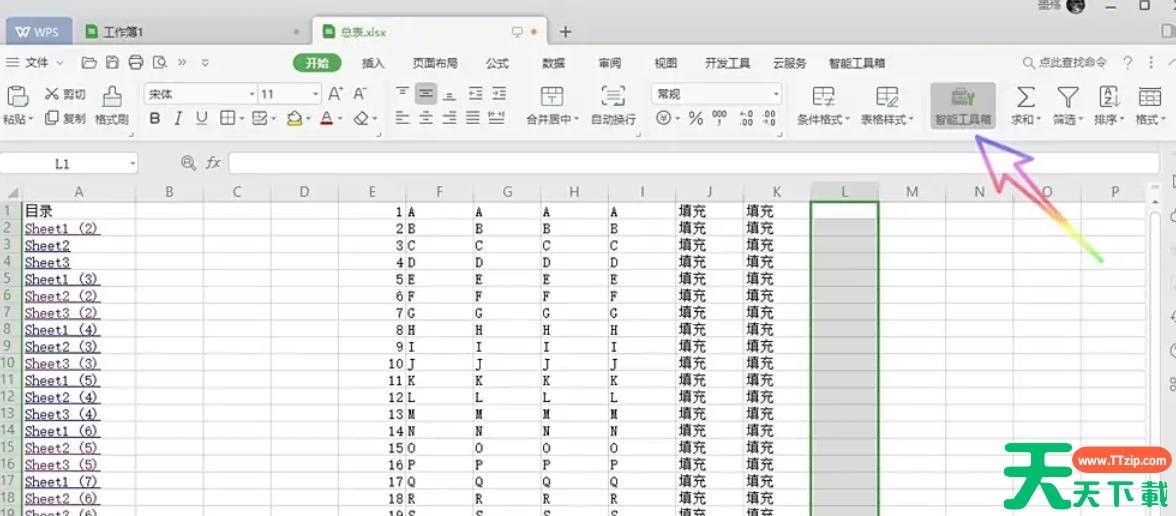
Task: Open the 宋体 font name dropdown
Action: [252, 94]
